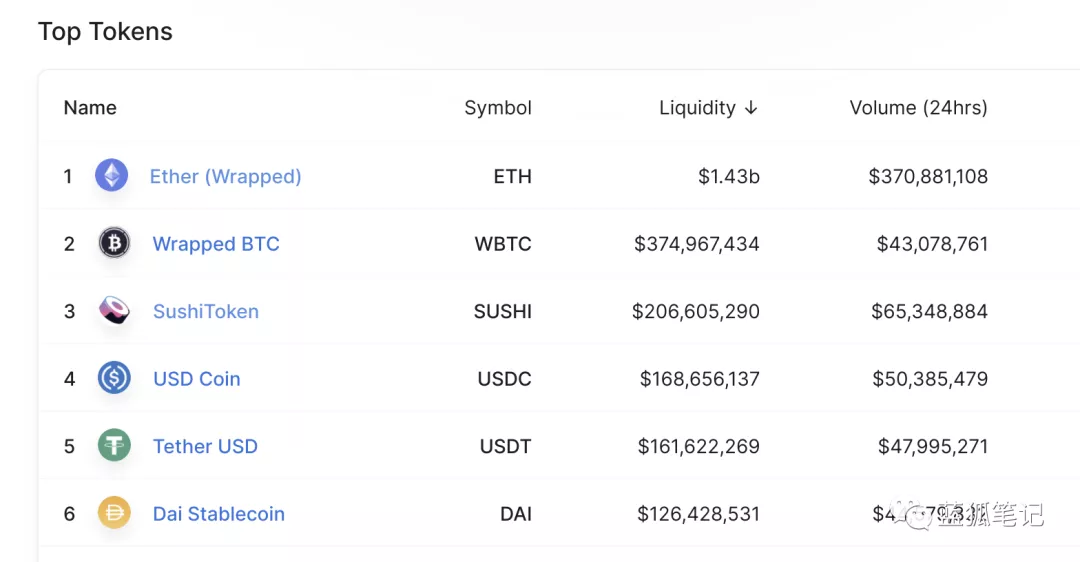Open the Ether (Wrapped) token link

point(225,176)
